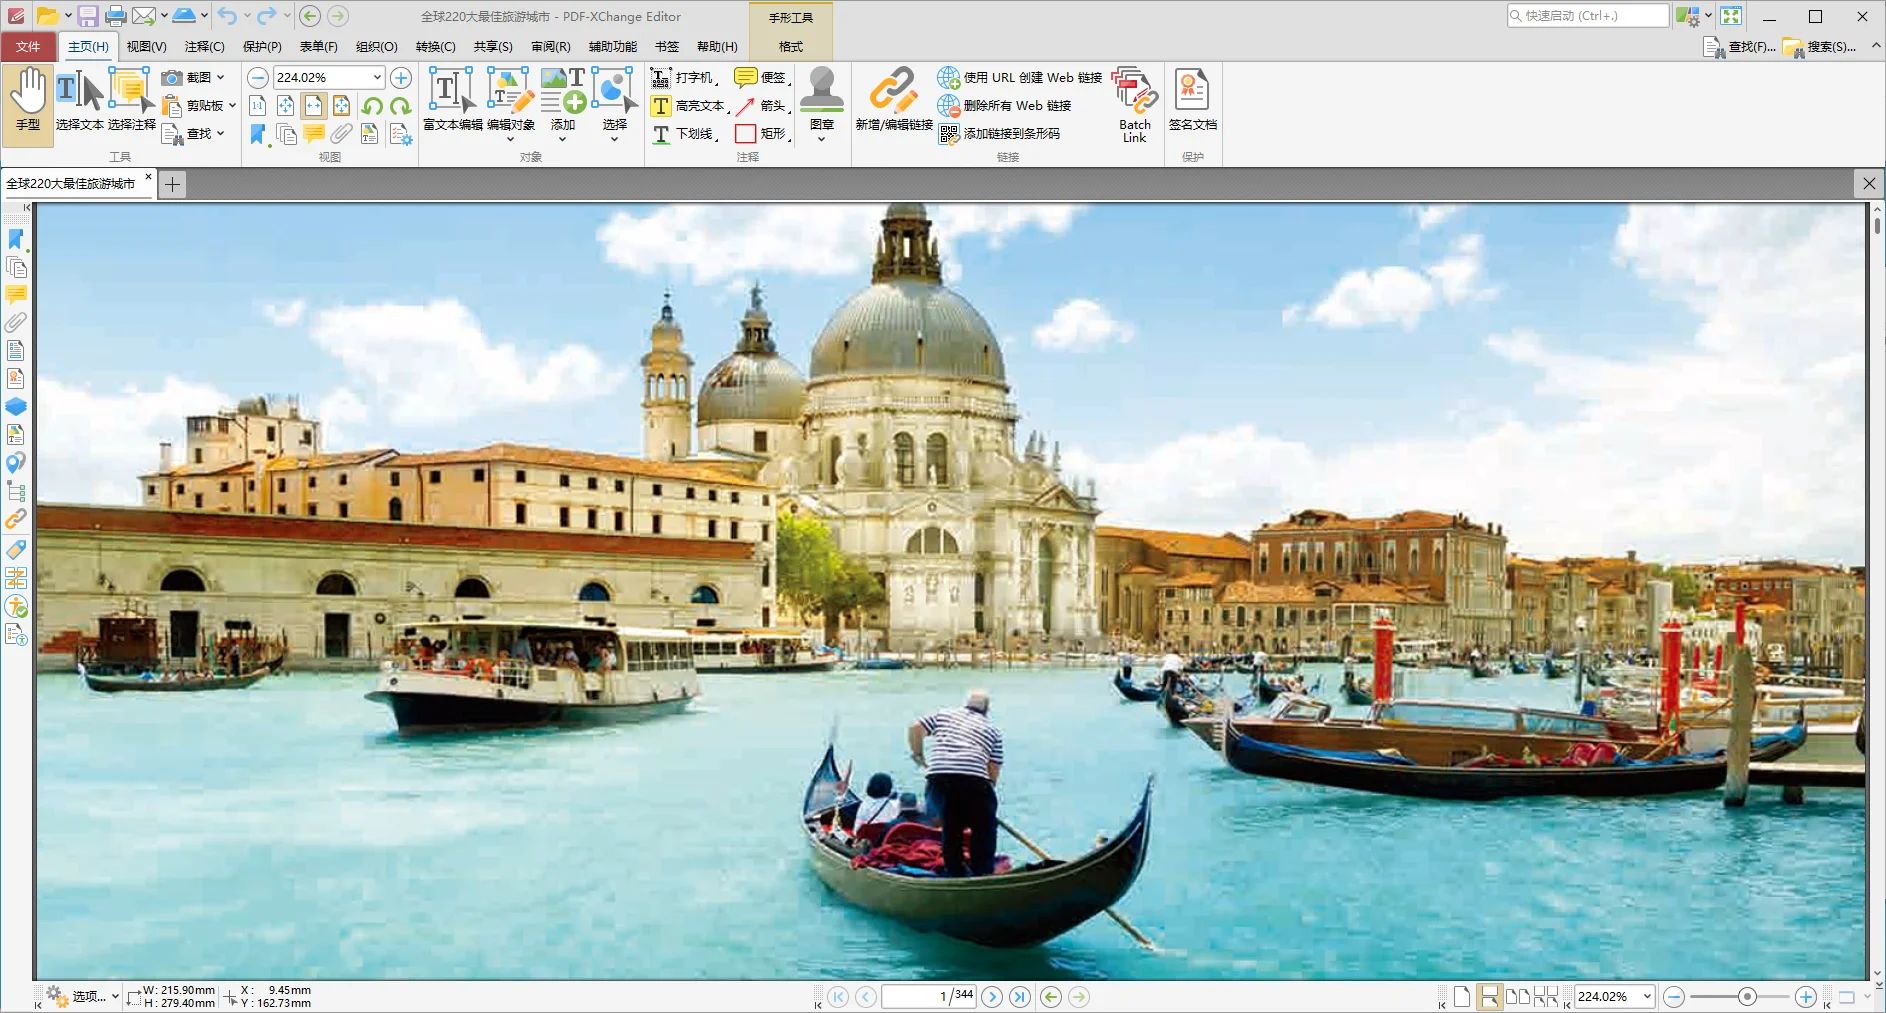1886x1013 pixels.
Task: Open the Comment (注释) ribbon tab
Action: (204, 47)
